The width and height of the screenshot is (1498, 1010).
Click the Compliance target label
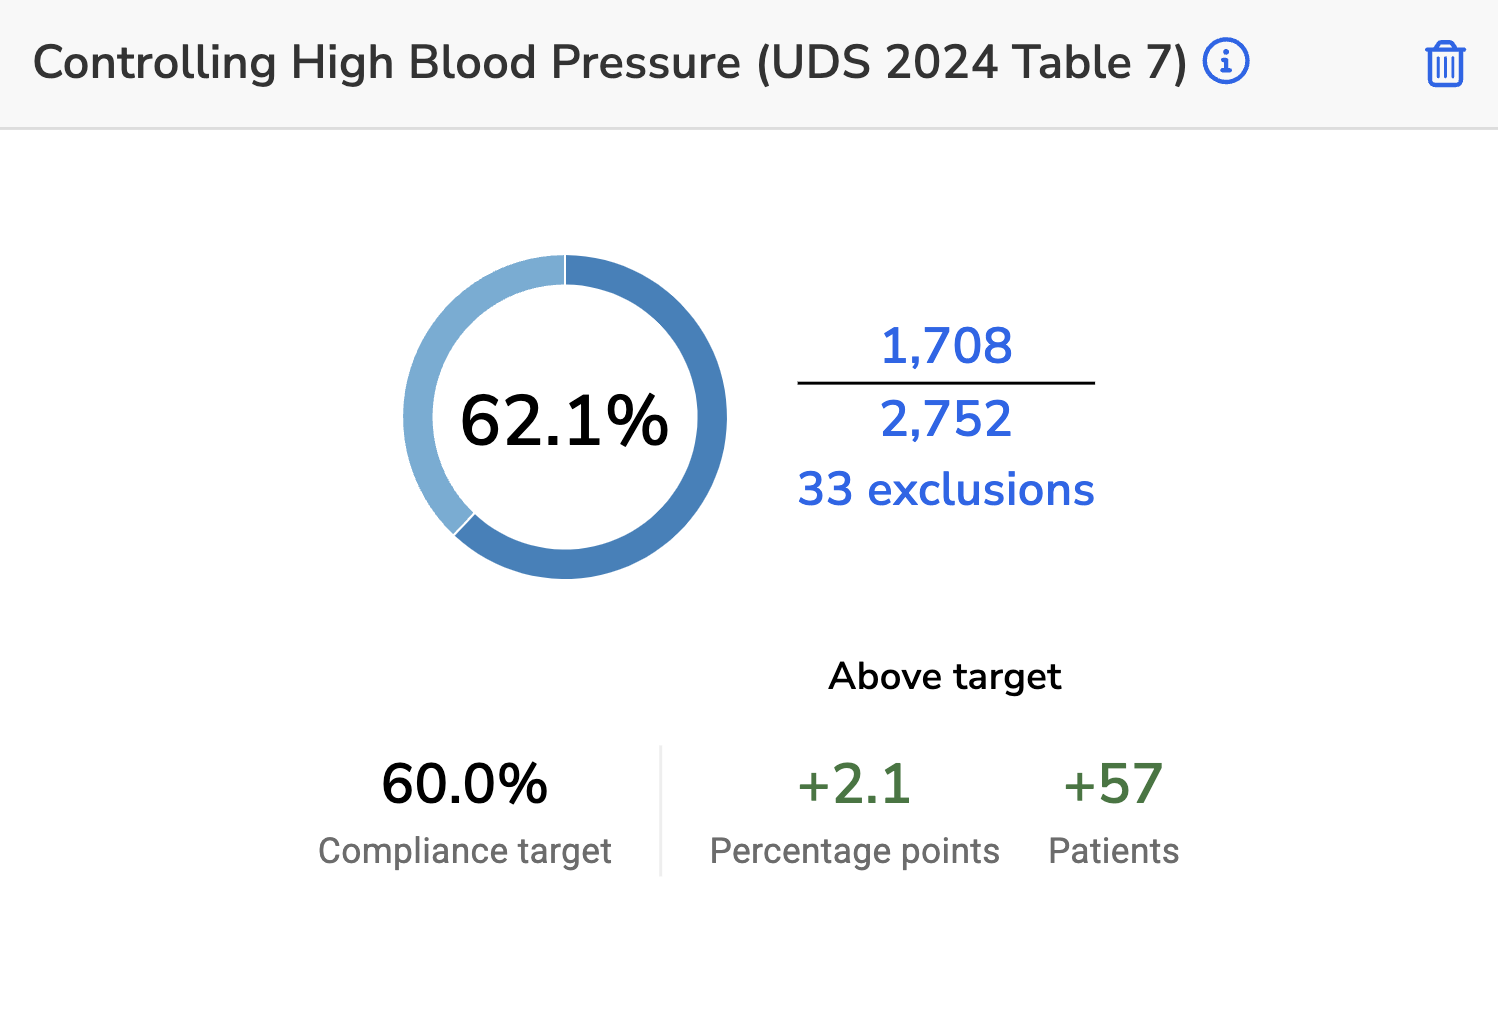[465, 851]
